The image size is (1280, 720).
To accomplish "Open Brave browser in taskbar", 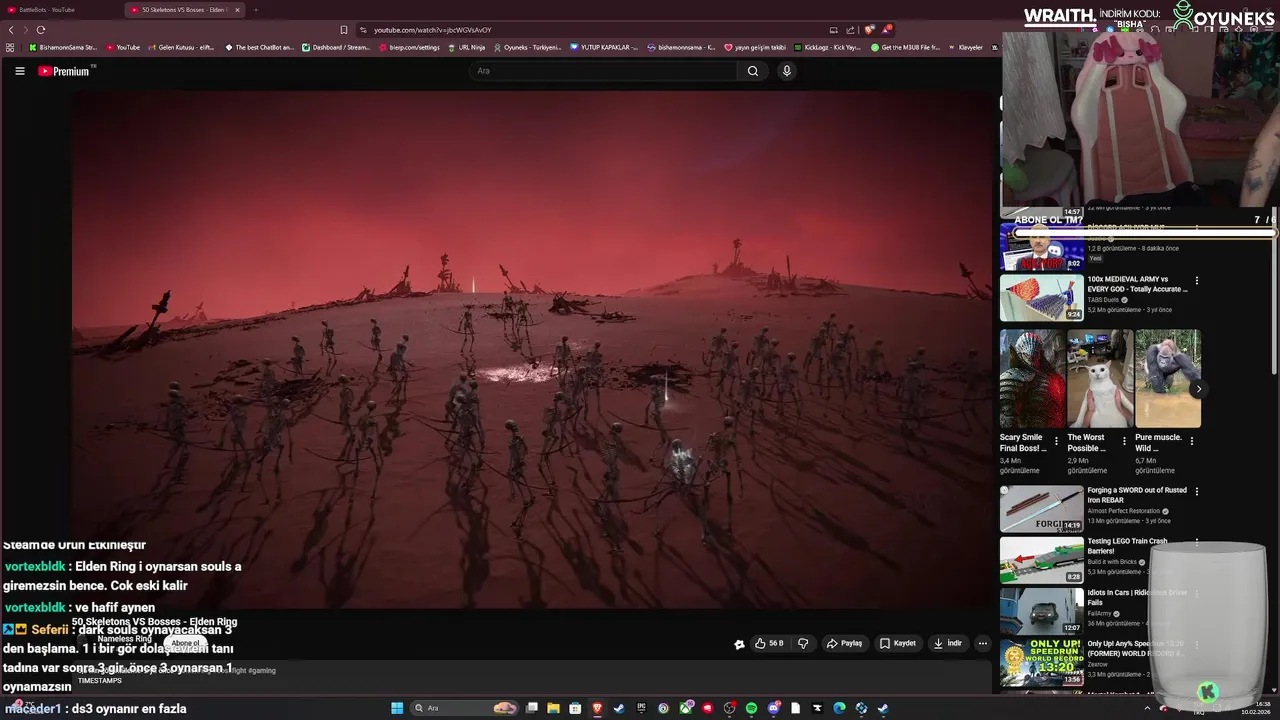I will 597,708.
